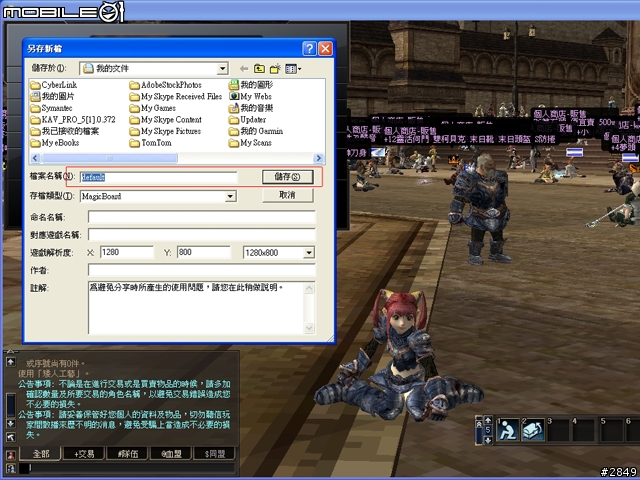Viewport: 640px width, 480px height.
Task: Click the 作者 author field
Action: click(x=202, y=270)
